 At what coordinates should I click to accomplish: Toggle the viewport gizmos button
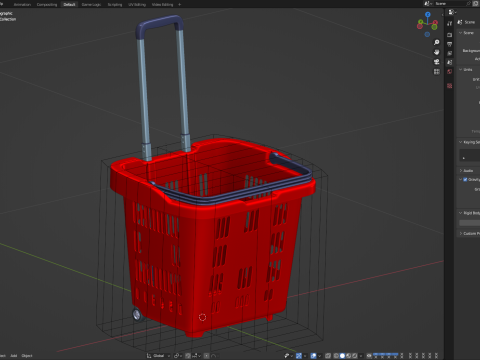coord(299,356)
